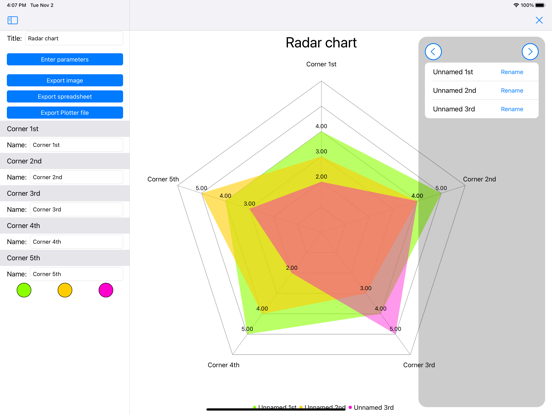Viewport: 552px width, 414px height.
Task: Toggle the sidebar panel icon
Action: pos(13,20)
